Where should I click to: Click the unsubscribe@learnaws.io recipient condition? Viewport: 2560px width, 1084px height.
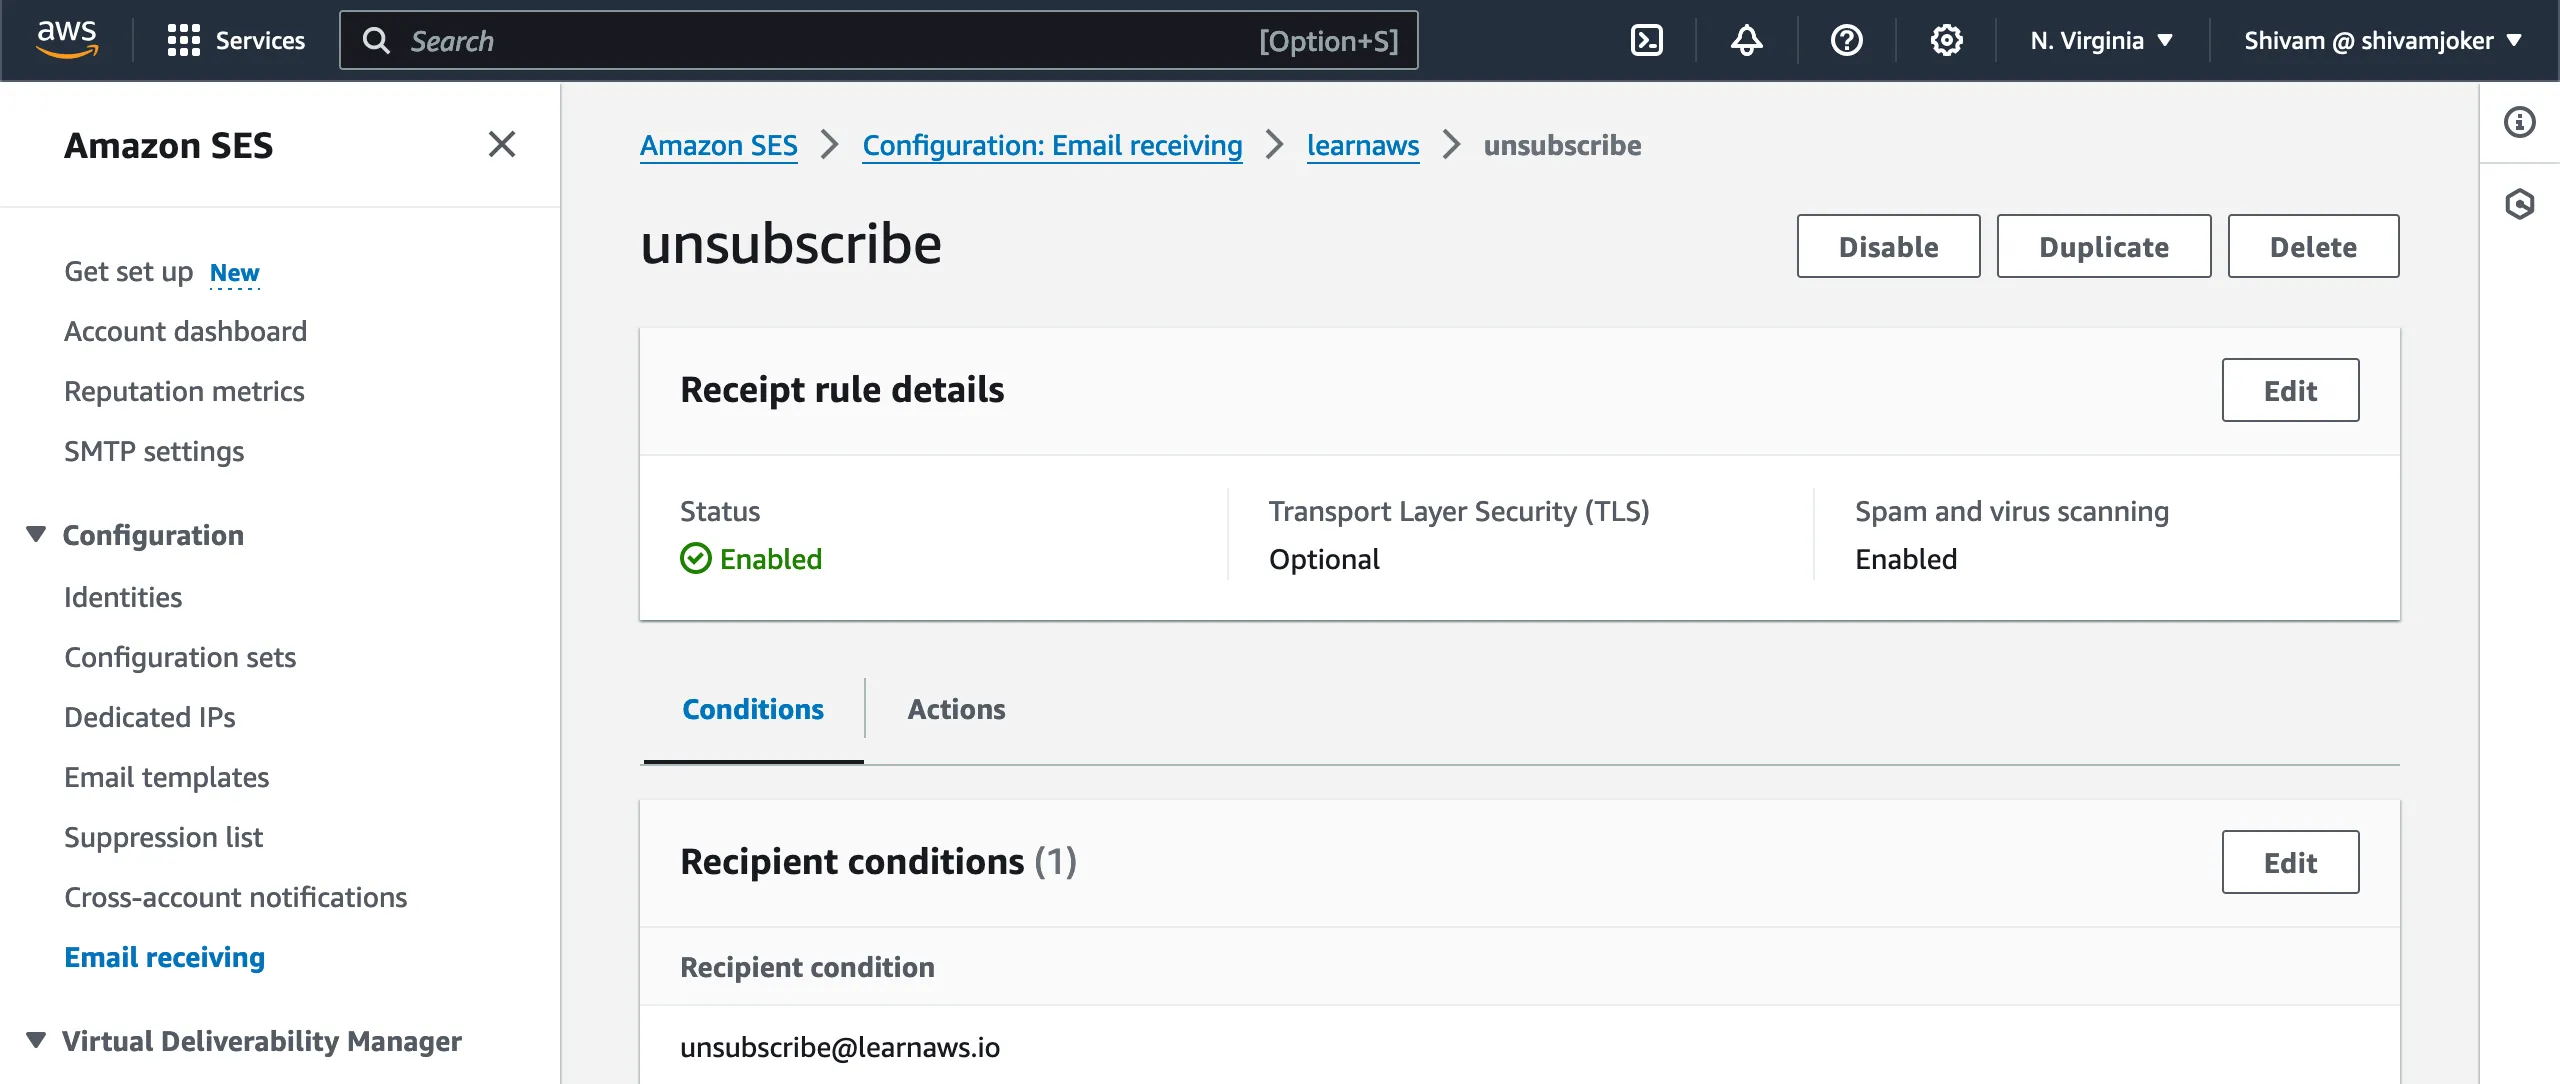840,1047
